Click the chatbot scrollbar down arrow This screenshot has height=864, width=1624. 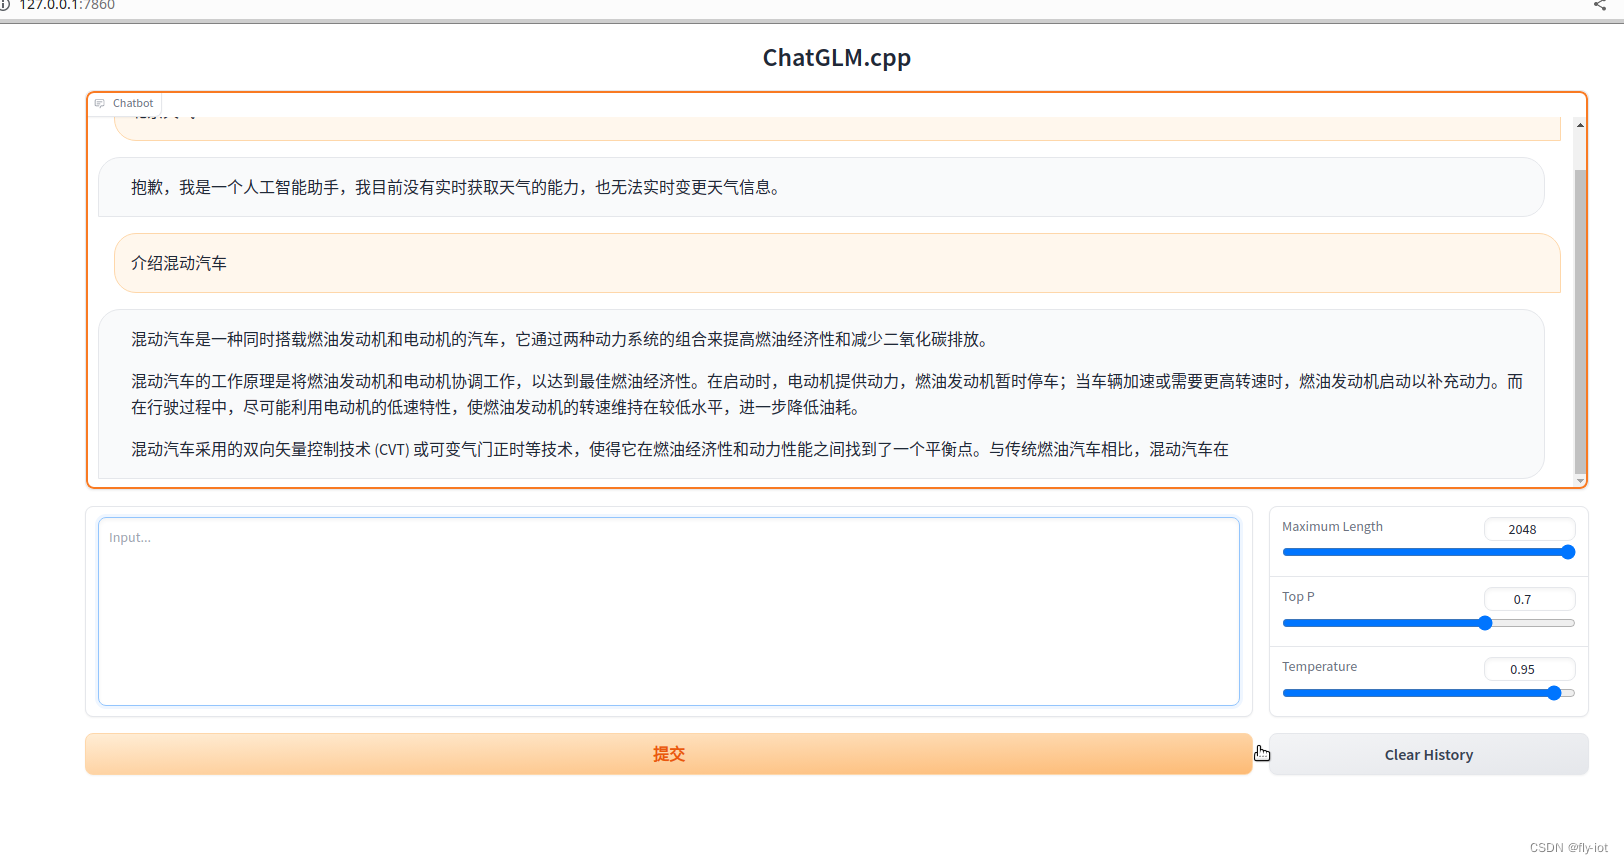click(x=1580, y=481)
